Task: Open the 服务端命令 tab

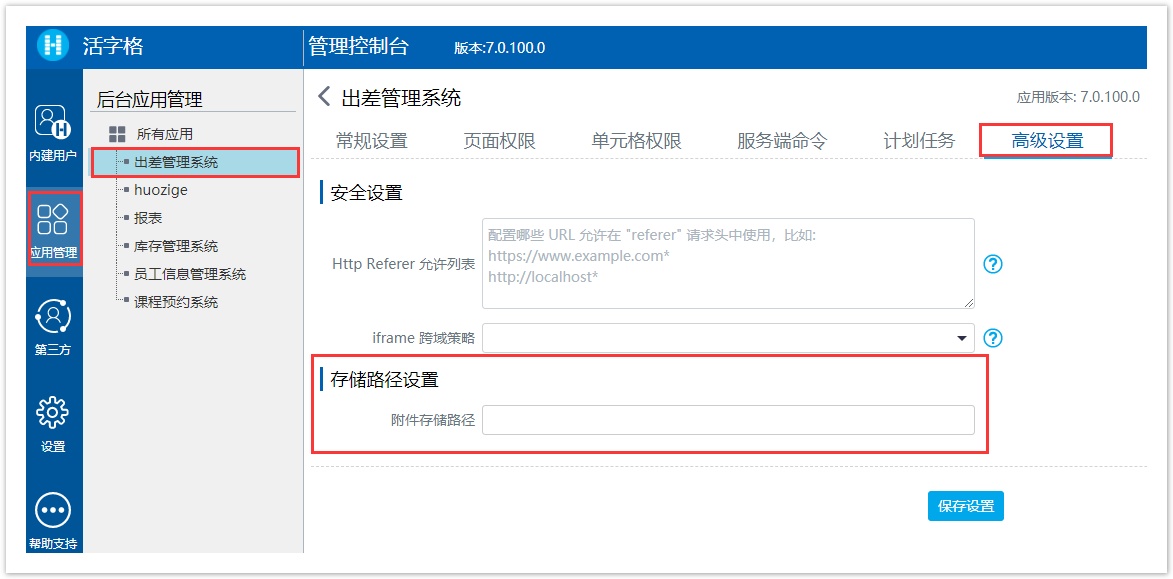Action: click(782, 141)
